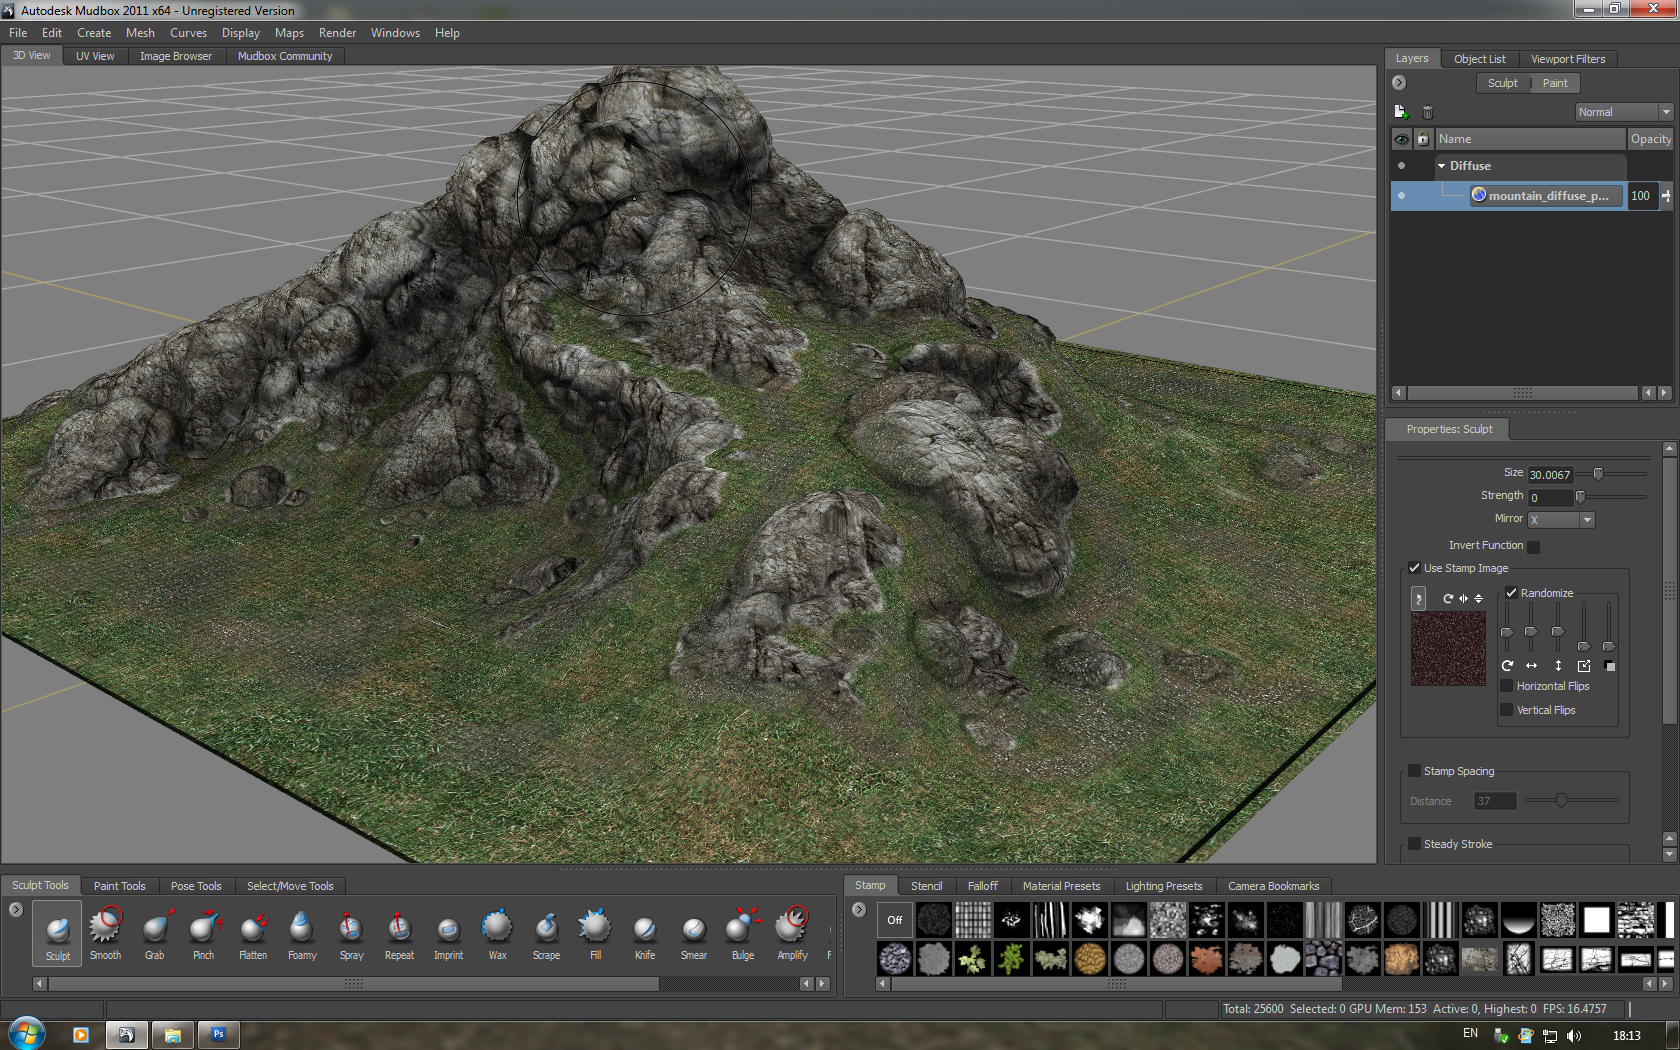Activate the Knife sculpt tool
1680x1050 pixels.
click(x=645, y=930)
